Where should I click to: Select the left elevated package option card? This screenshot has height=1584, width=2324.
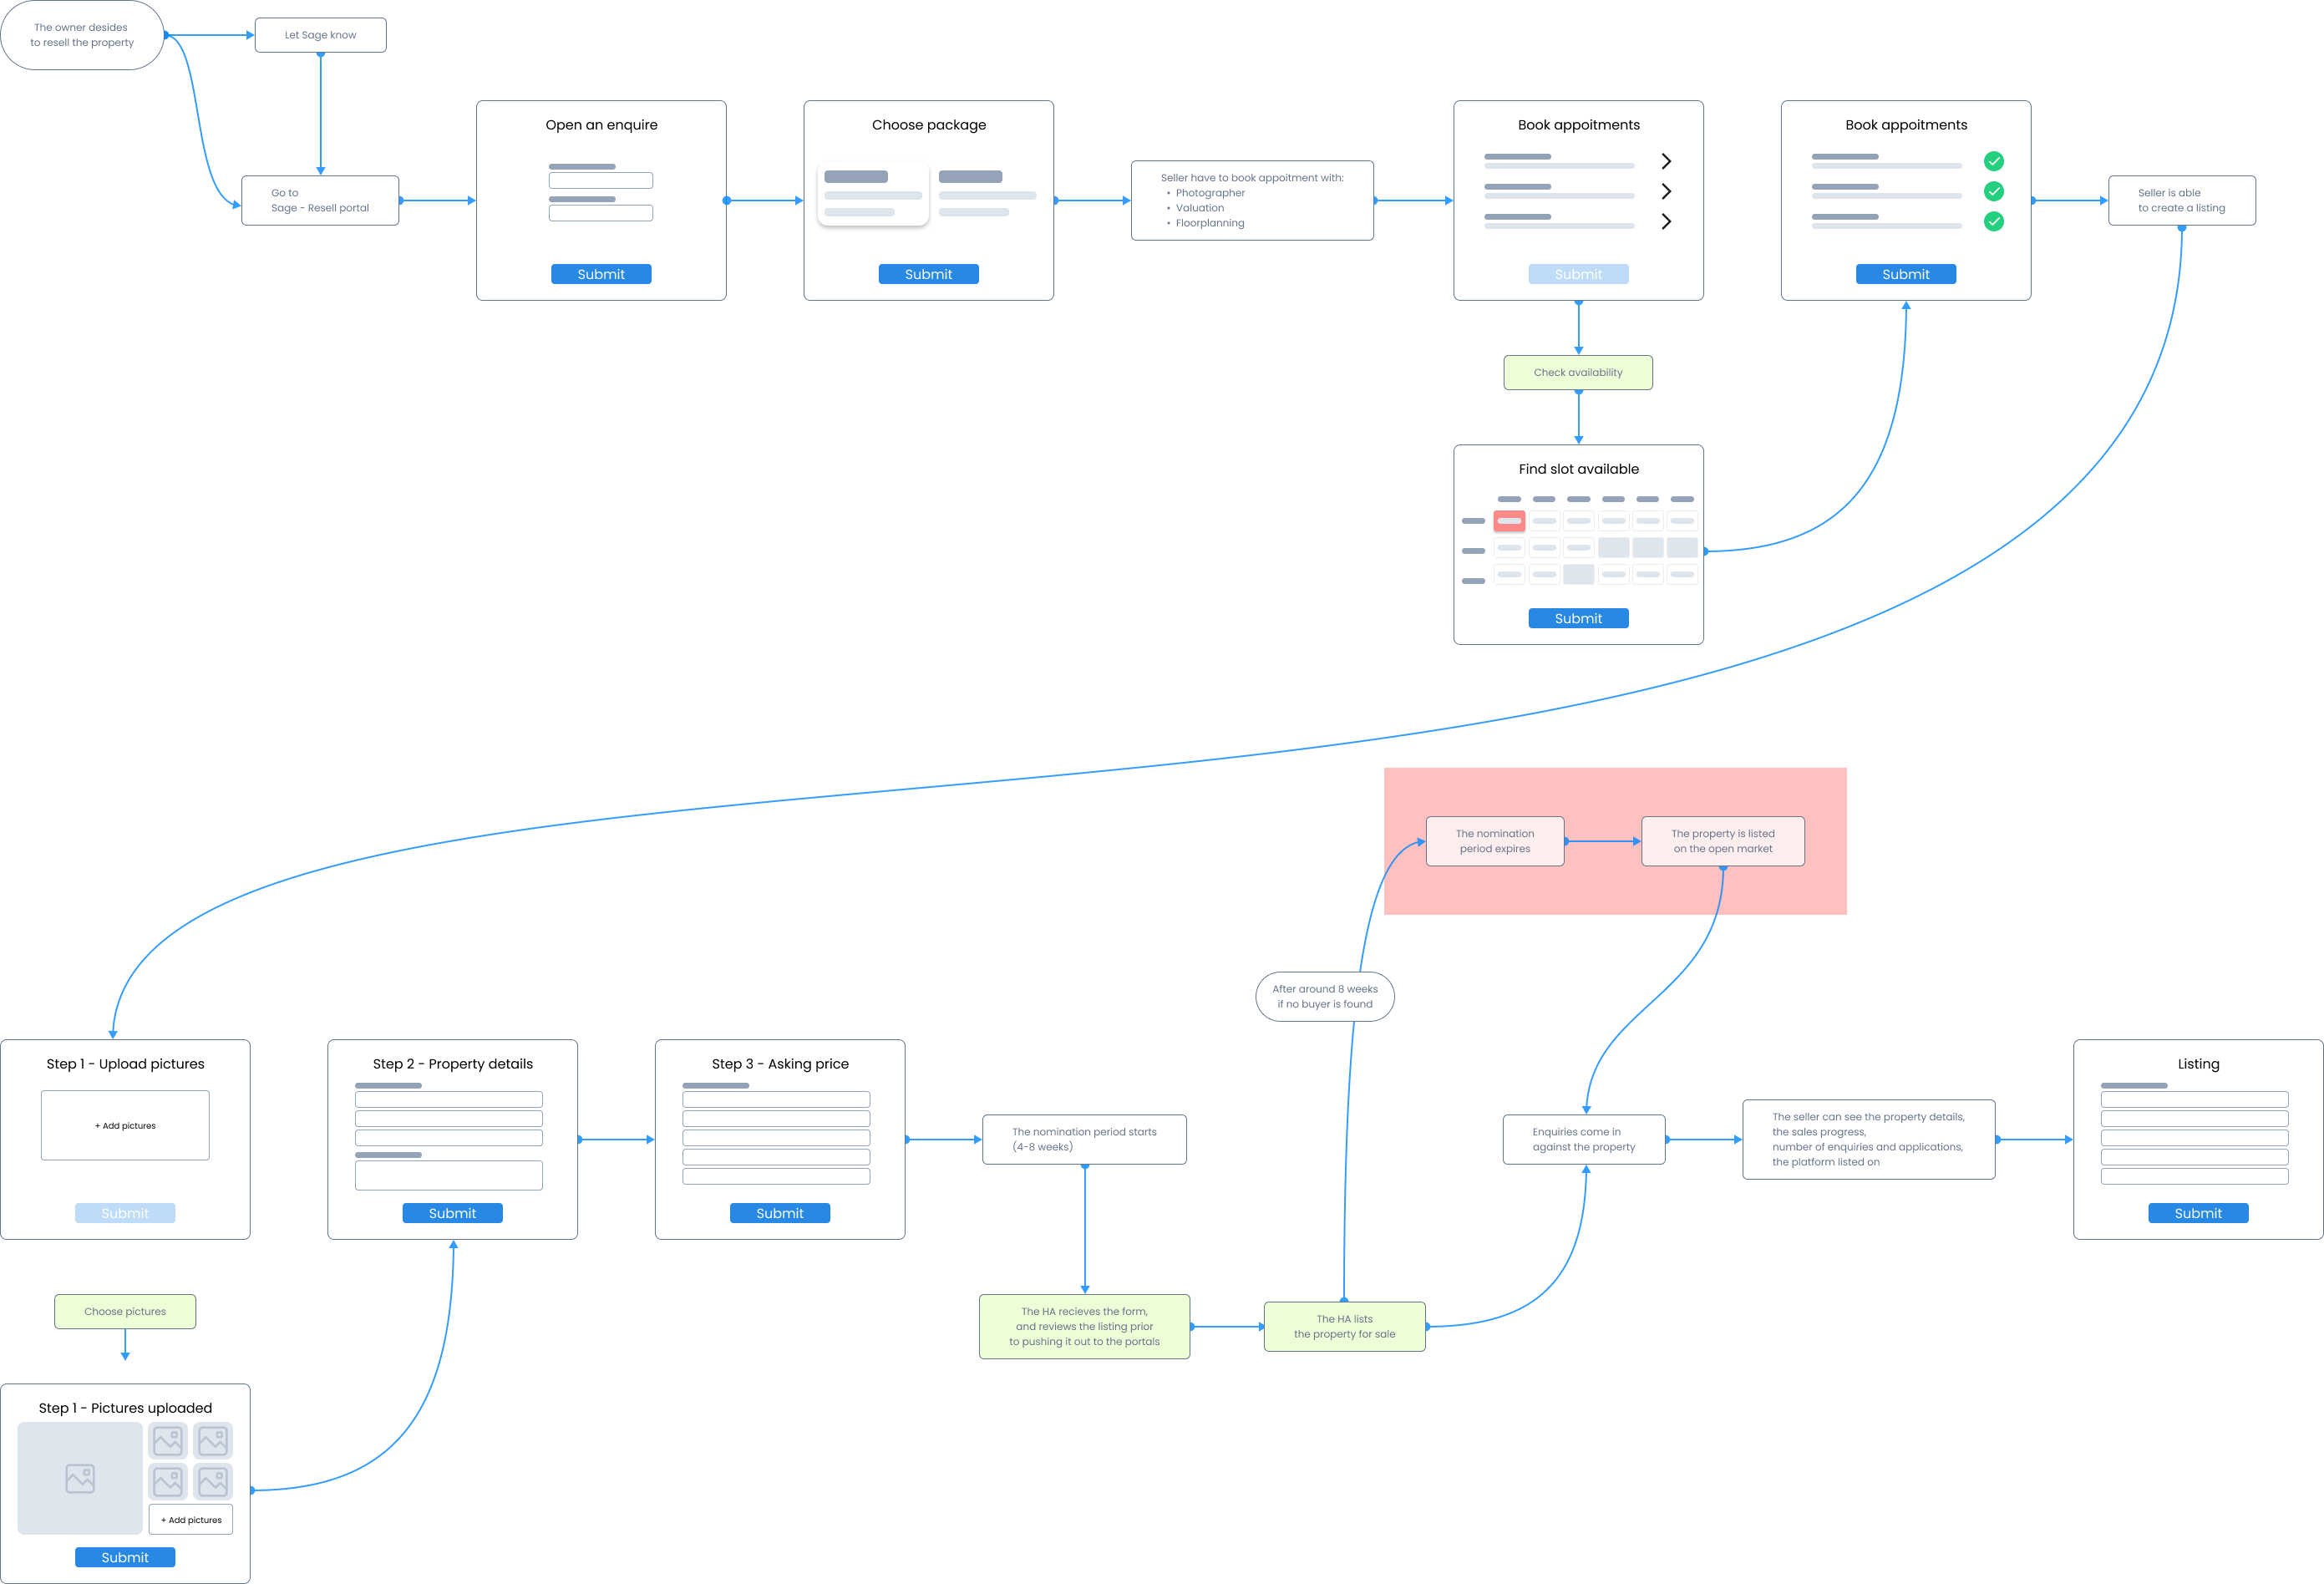pyautogui.click(x=873, y=193)
